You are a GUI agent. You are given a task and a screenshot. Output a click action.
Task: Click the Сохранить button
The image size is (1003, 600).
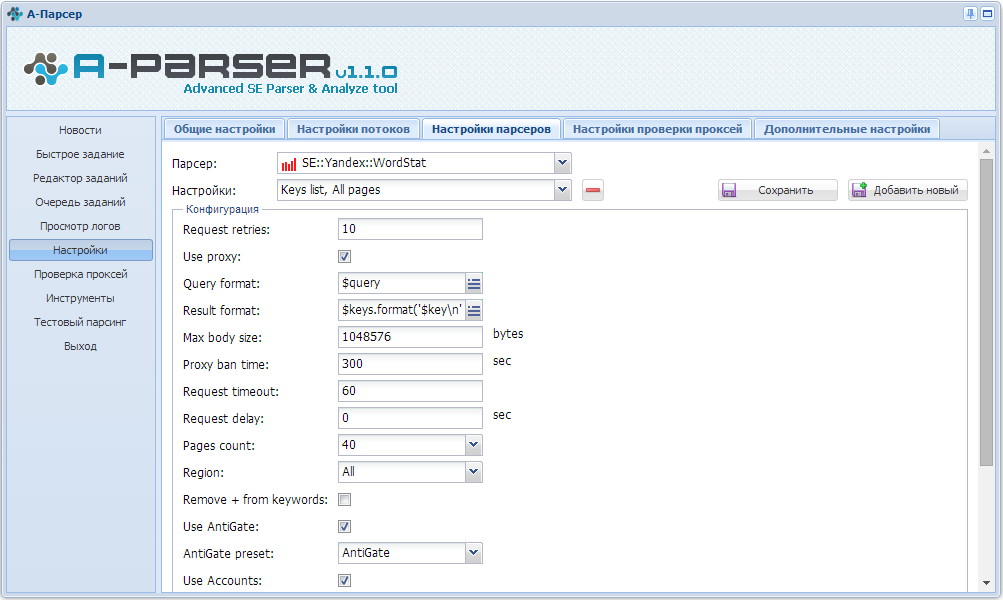pyautogui.click(x=778, y=190)
